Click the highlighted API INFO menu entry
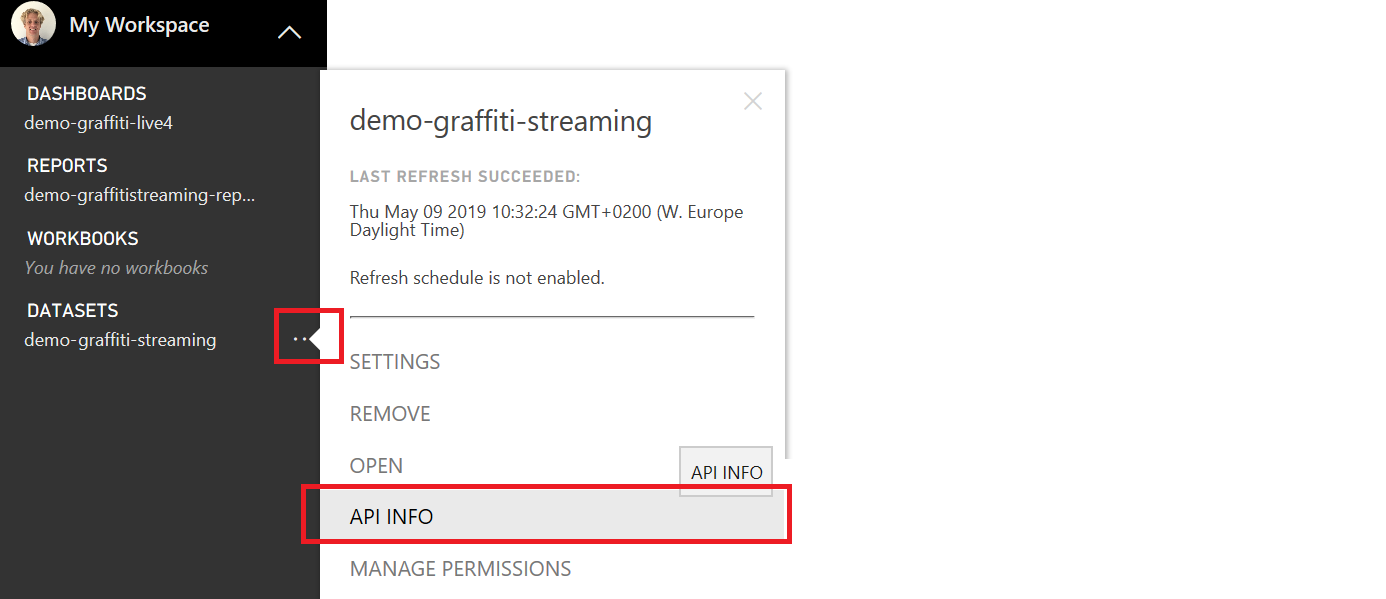Screen dimensions: 1386x599 392,517
